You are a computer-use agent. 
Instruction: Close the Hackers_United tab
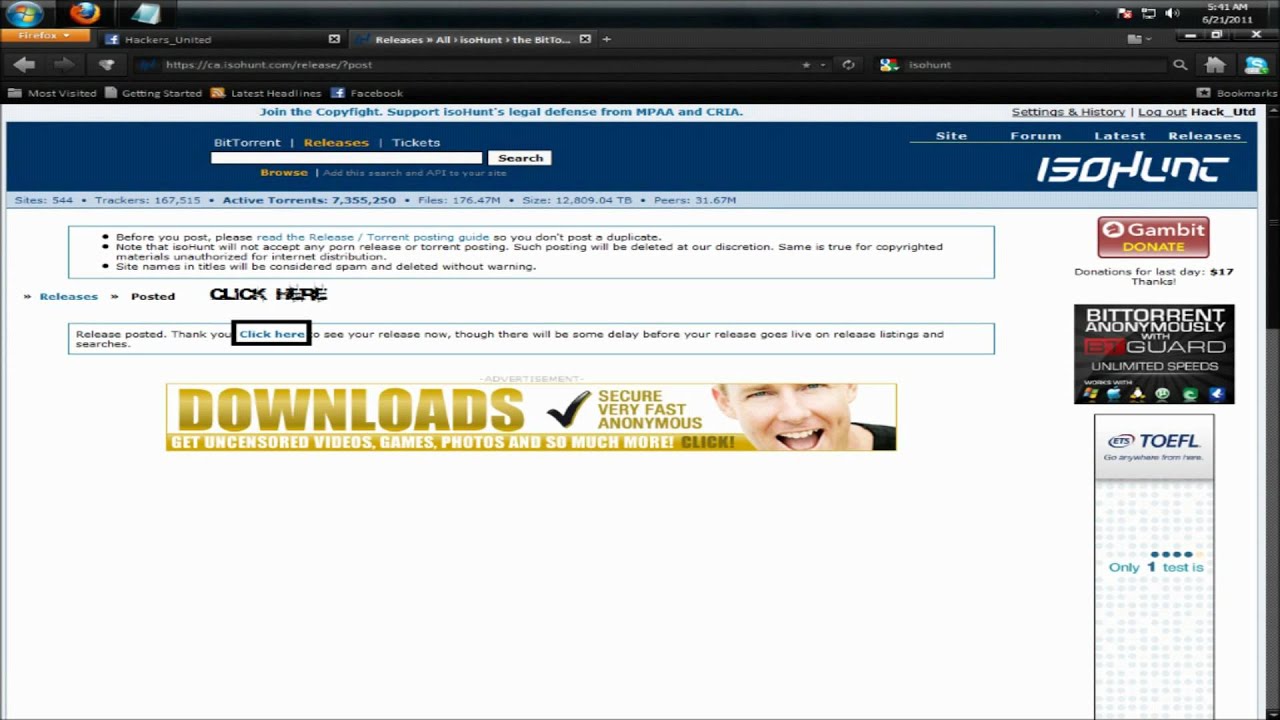click(x=334, y=39)
